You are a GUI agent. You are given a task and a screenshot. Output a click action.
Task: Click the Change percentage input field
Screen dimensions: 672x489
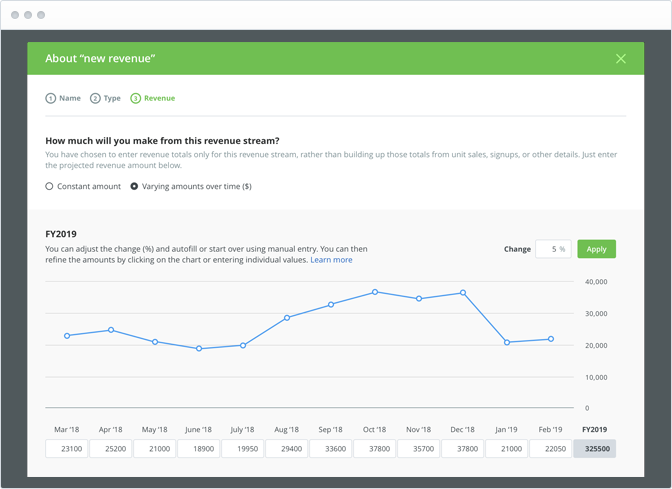point(552,249)
